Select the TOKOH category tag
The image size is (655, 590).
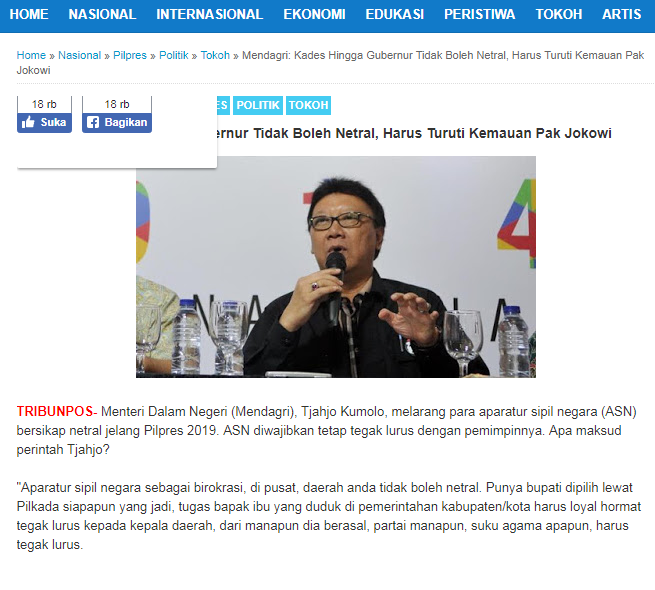pos(308,105)
